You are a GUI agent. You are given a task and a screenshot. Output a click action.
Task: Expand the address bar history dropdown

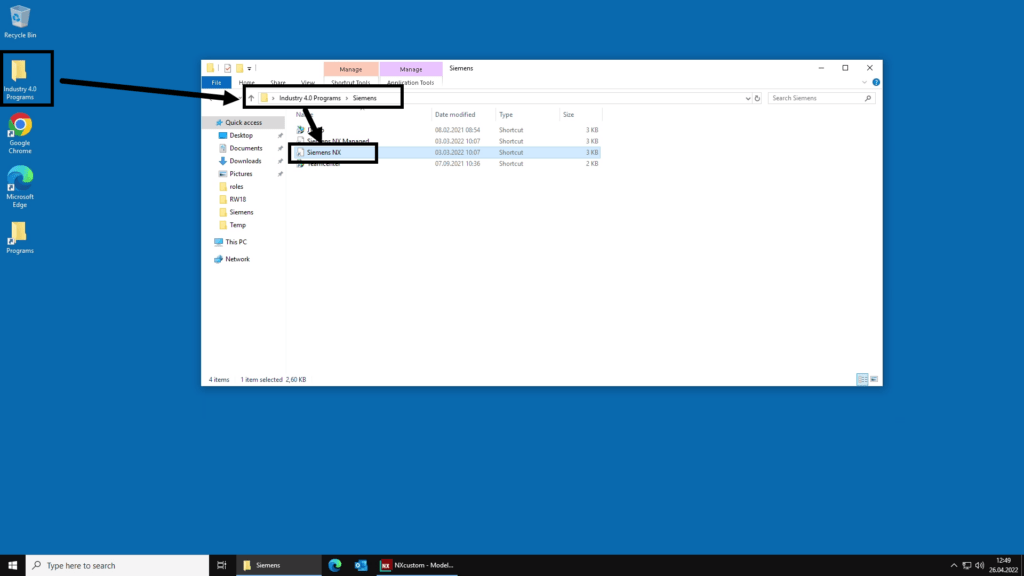click(747, 98)
